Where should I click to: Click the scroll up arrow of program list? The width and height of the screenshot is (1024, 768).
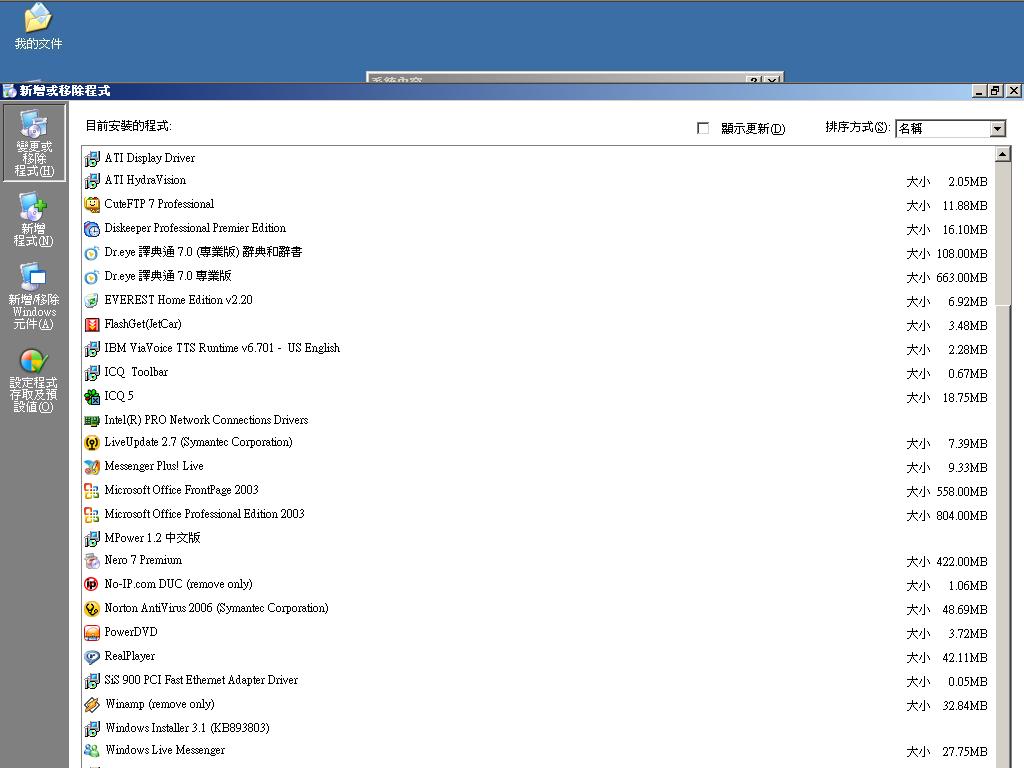point(1003,154)
